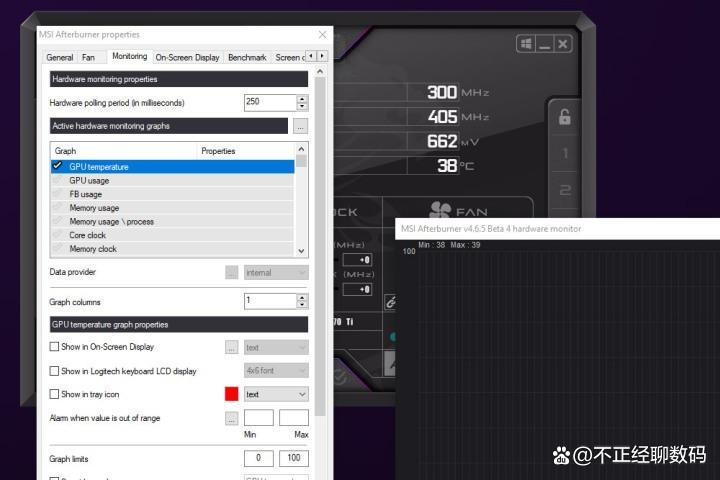Image resolution: width=720 pixels, height=480 pixels.
Task: Open active hardware monitoring graphs ellipsis button
Action: coord(300,126)
